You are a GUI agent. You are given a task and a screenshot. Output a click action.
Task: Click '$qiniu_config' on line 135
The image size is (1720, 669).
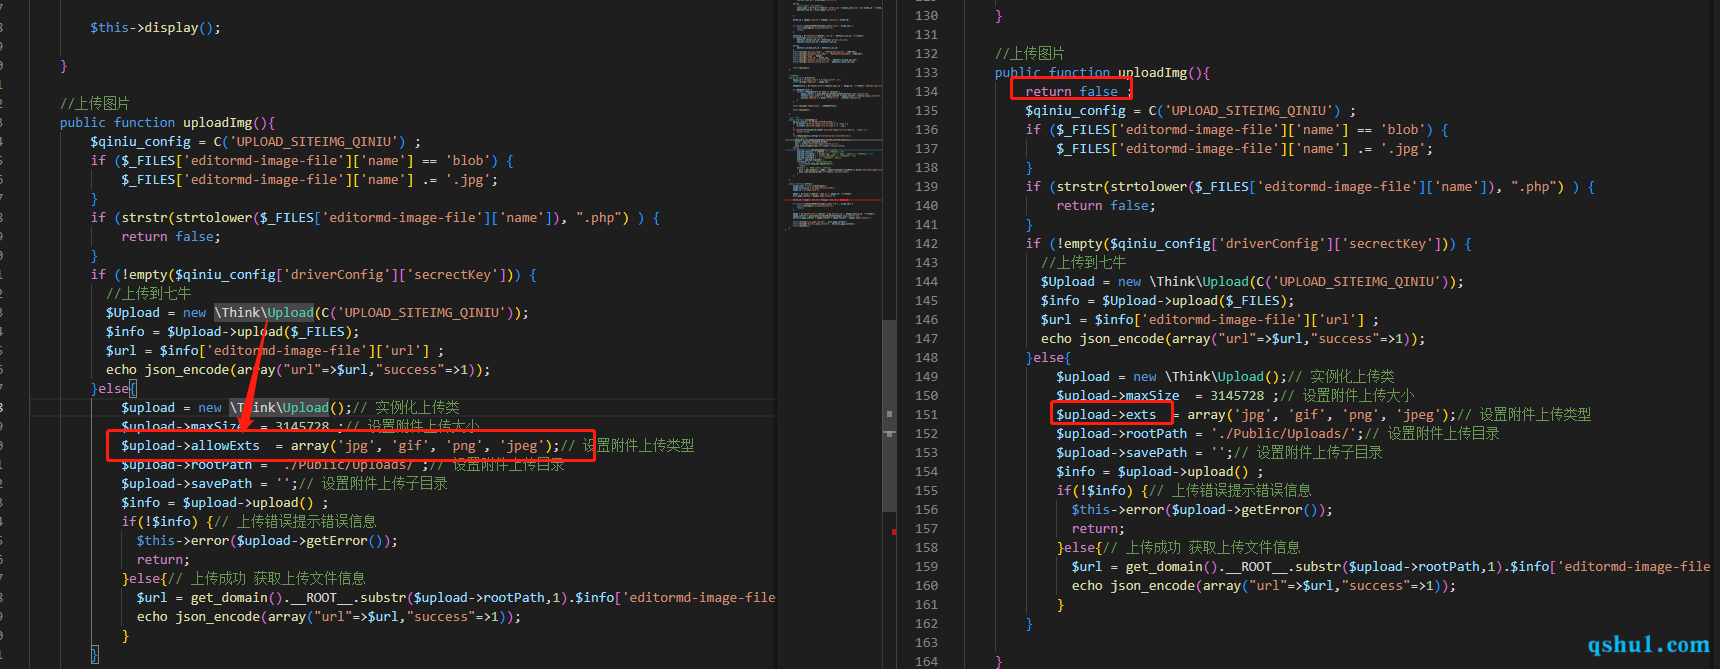tap(1075, 110)
